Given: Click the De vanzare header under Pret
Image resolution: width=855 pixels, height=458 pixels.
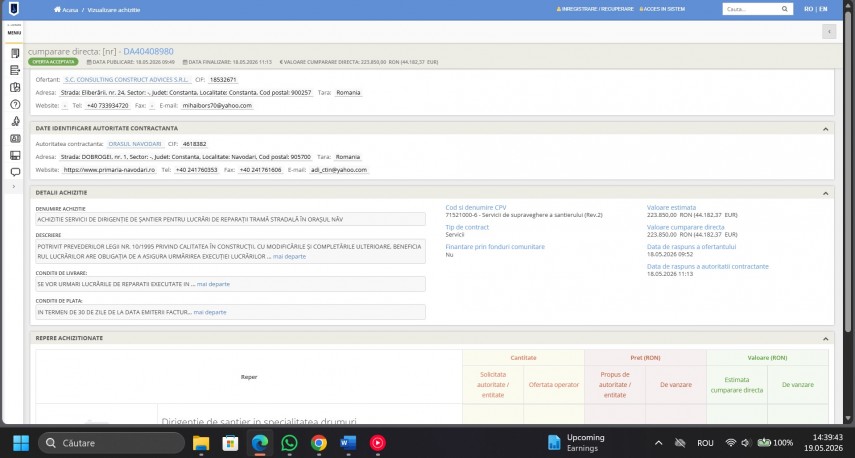Looking at the screenshot, I should click(676, 385).
